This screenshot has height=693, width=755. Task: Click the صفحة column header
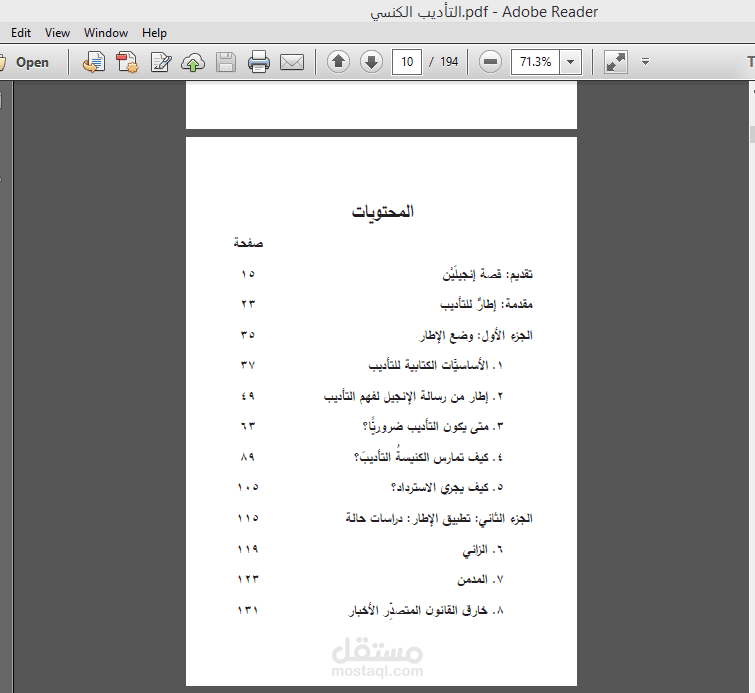click(x=248, y=242)
